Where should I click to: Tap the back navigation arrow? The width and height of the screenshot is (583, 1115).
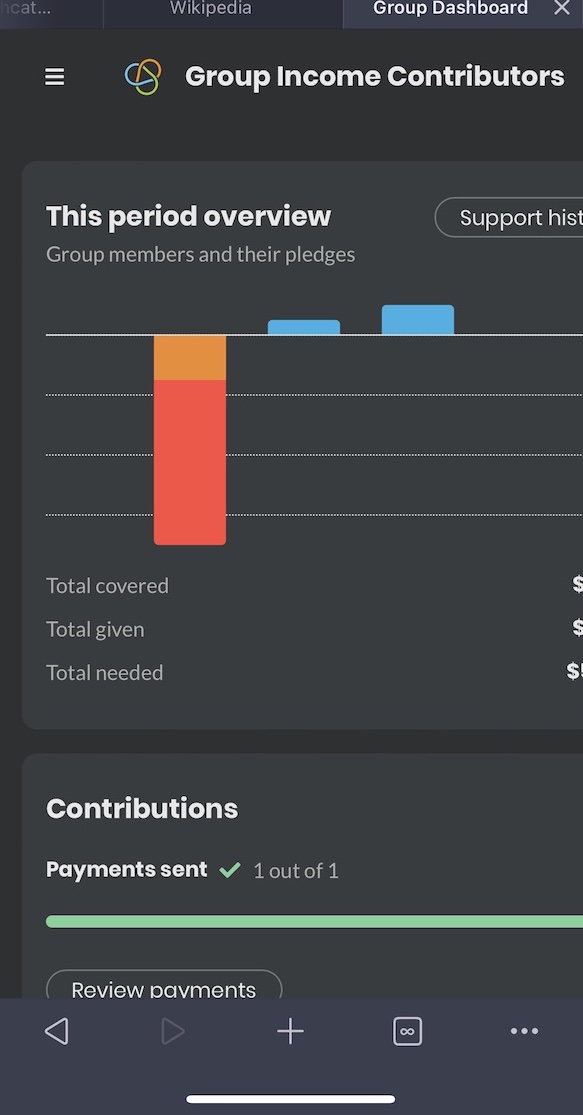[x=56, y=1030]
